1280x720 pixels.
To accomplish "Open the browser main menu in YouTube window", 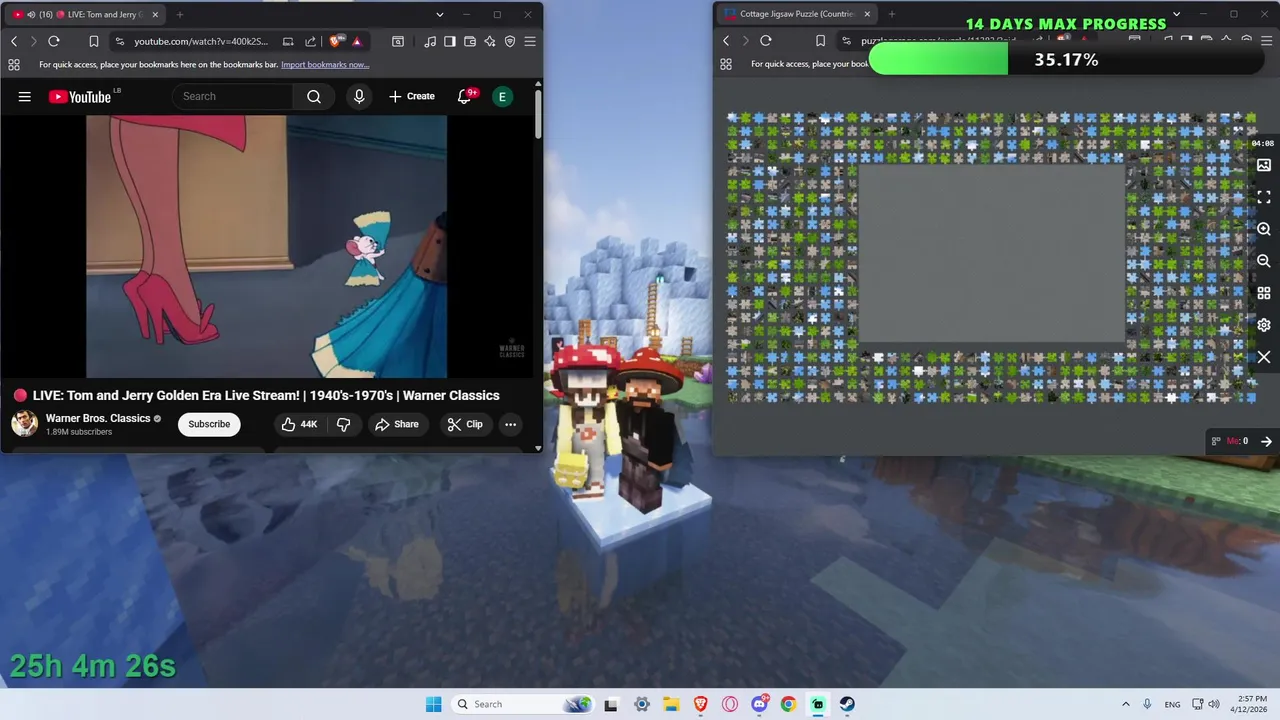I will (x=530, y=41).
